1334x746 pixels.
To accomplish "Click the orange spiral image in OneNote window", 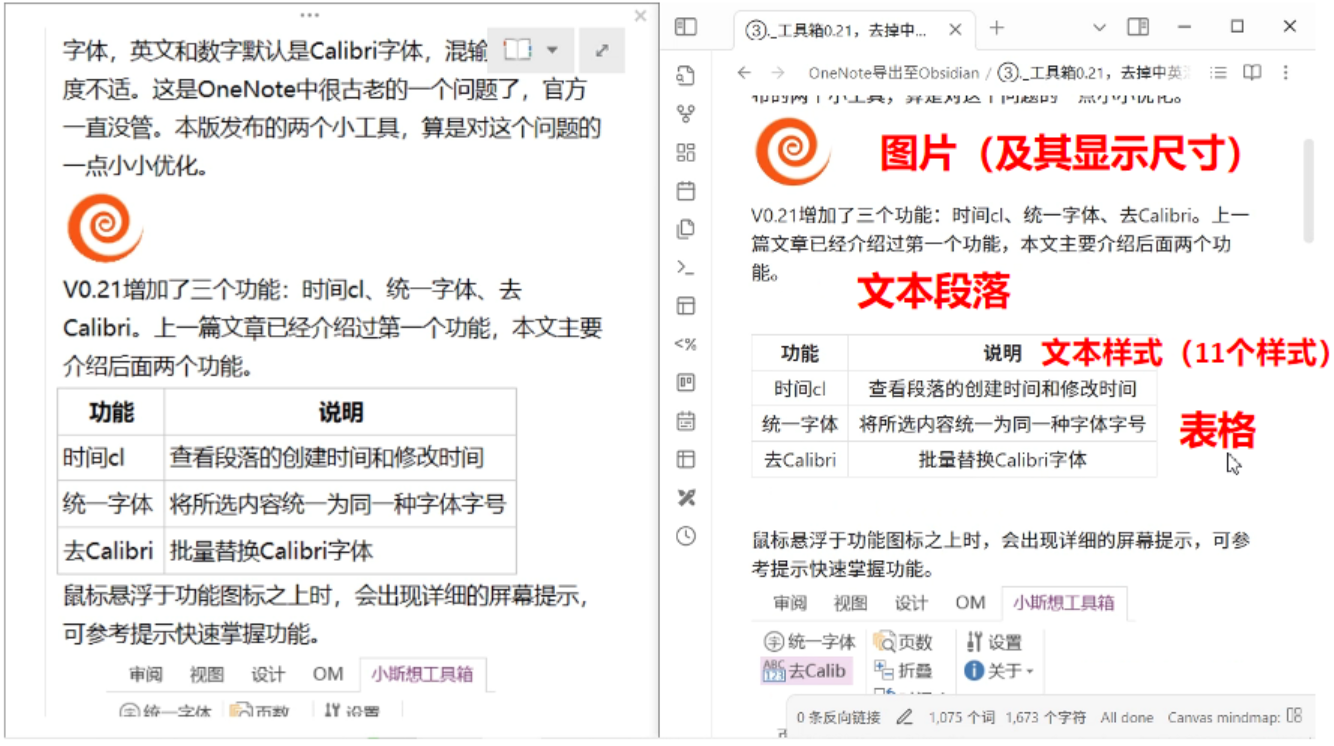I will [x=104, y=227].
